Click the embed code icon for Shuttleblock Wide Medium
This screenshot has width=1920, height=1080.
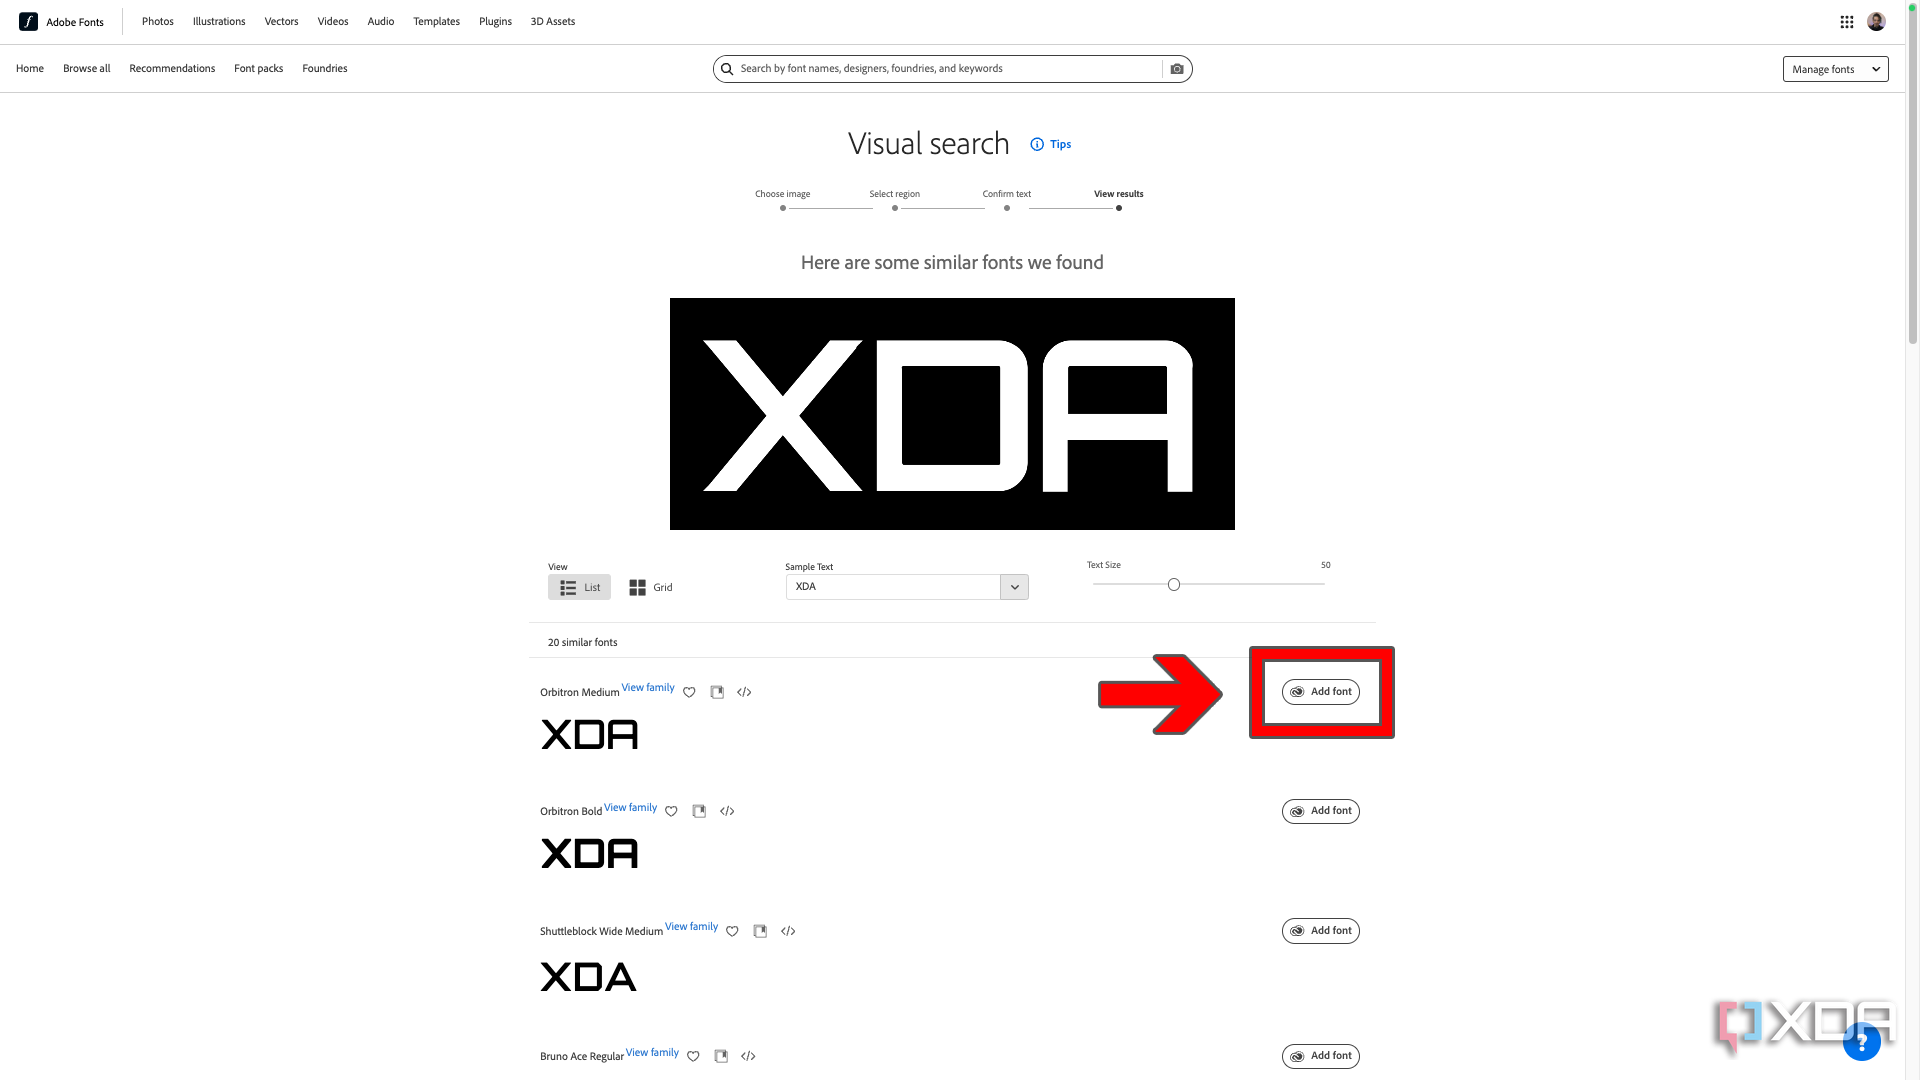tap(789, 931)
